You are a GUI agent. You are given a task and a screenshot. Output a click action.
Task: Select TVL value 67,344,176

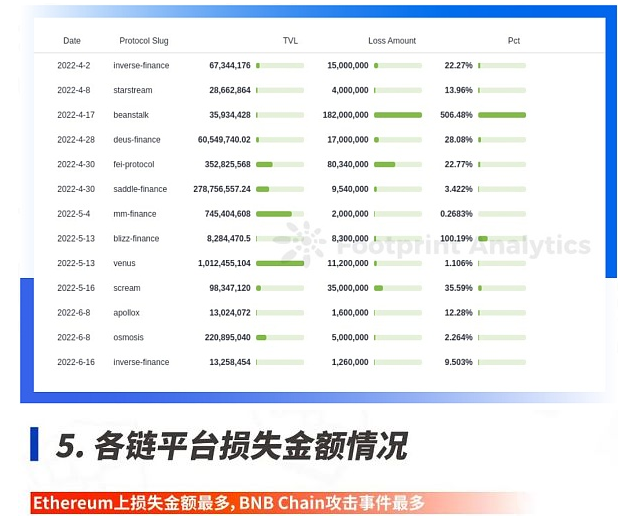tap(230, 65)
